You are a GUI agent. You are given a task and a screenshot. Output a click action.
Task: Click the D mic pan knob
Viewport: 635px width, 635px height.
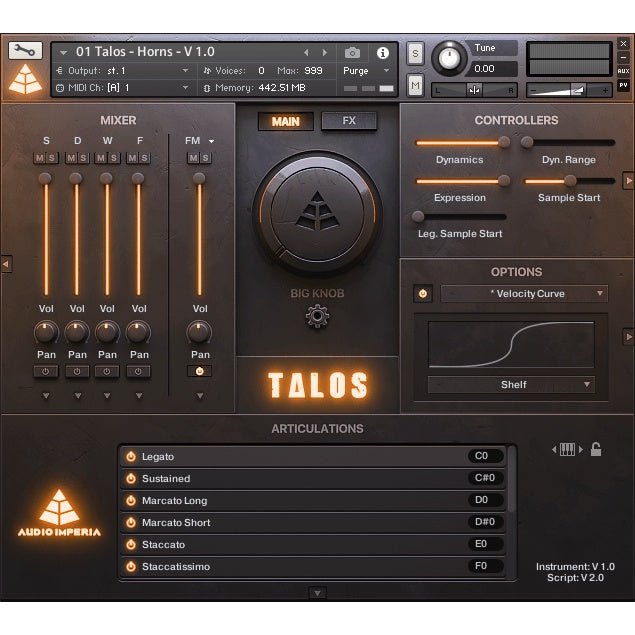[77, 332]
